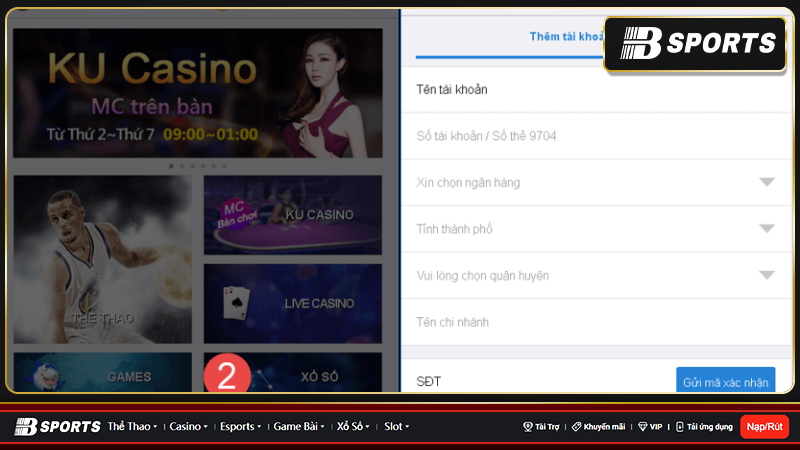800x450 pixels.
Task: Click the Khuyến mãi link text
Action: [x=605, y=427]
